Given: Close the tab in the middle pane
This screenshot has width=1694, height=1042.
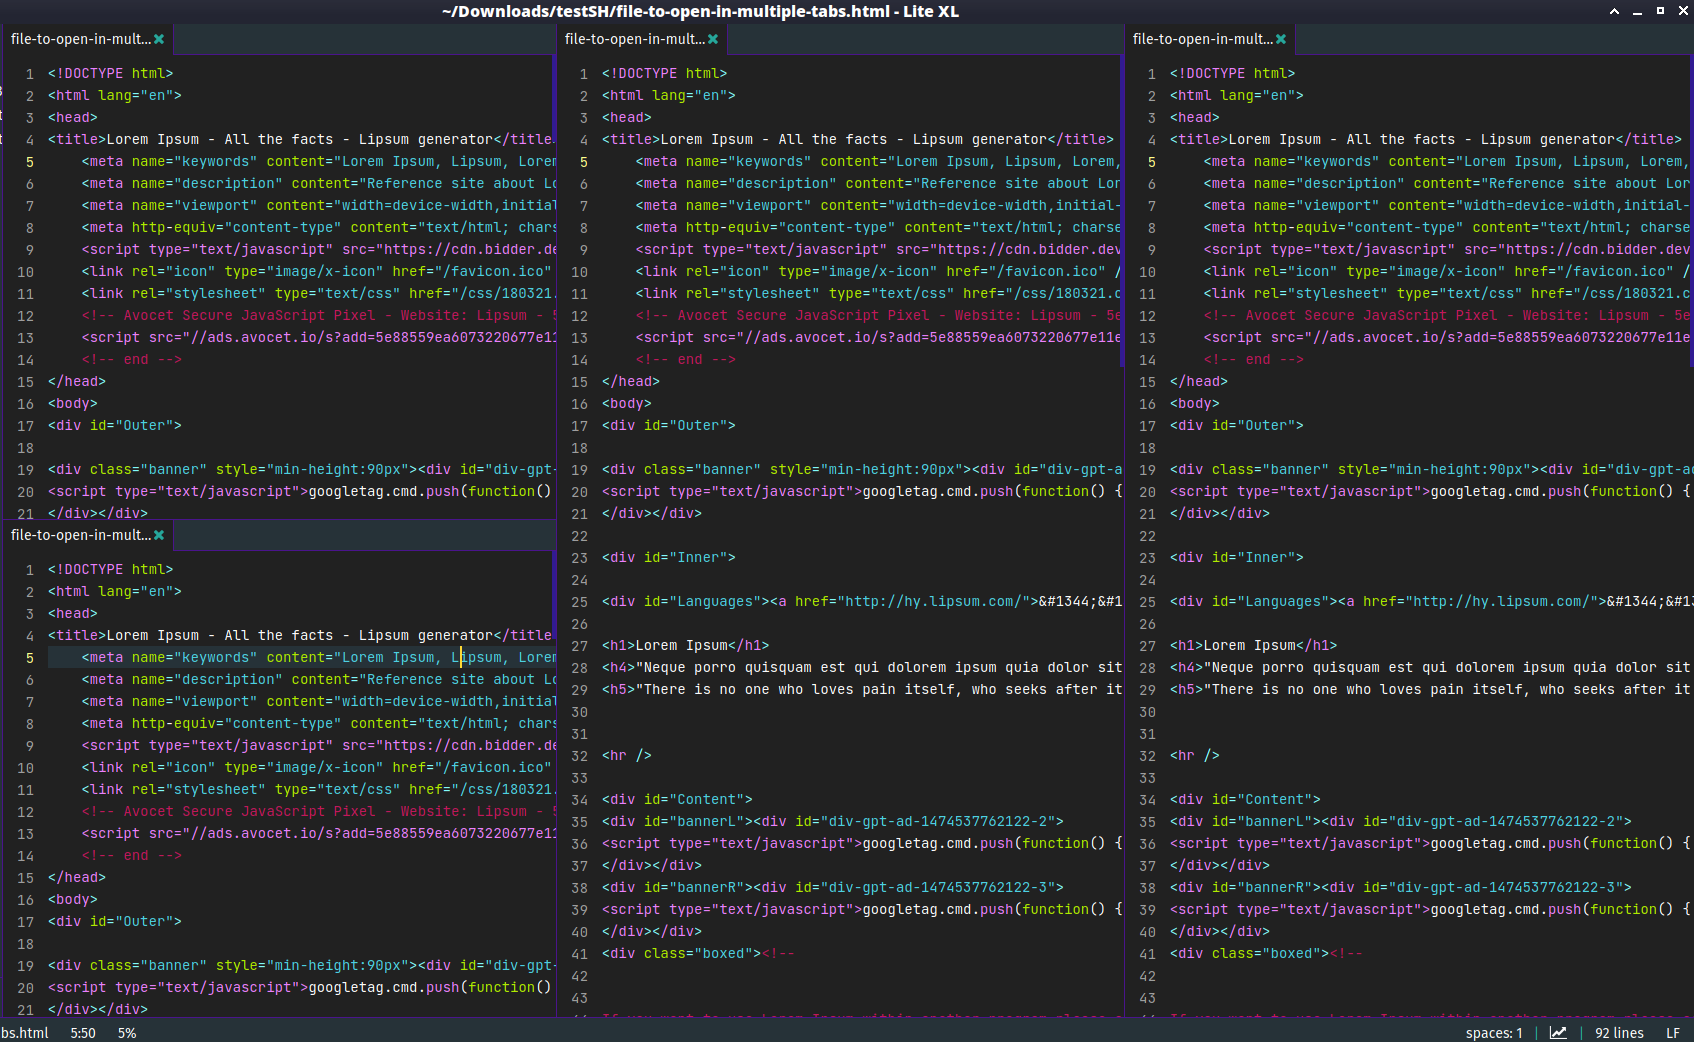Looking at the screenshot, I should pyautogui.click(x=713, y=39).
